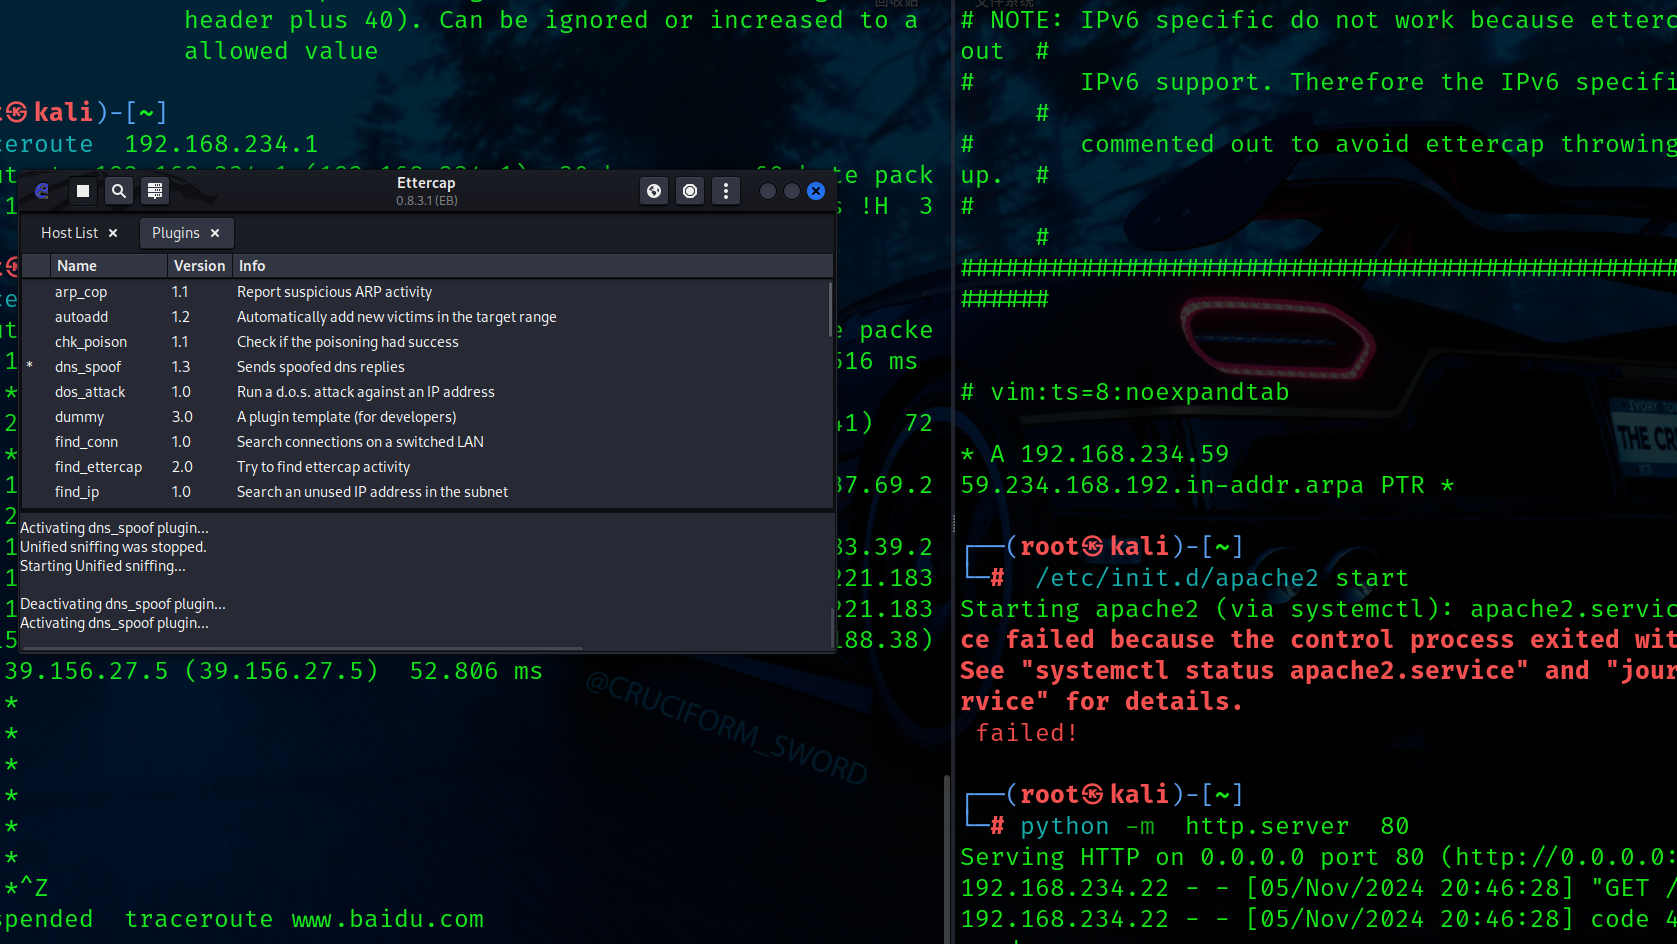Minimize the Ettercap window
Screen dimensions: 1677x944
click(x=768, y=191)
